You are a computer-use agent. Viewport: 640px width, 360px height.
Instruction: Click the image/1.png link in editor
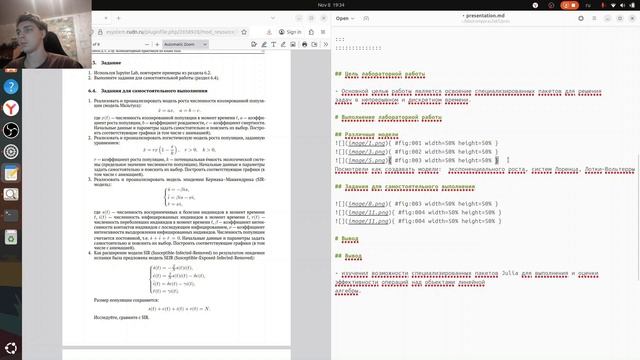[x=367, y=143]
